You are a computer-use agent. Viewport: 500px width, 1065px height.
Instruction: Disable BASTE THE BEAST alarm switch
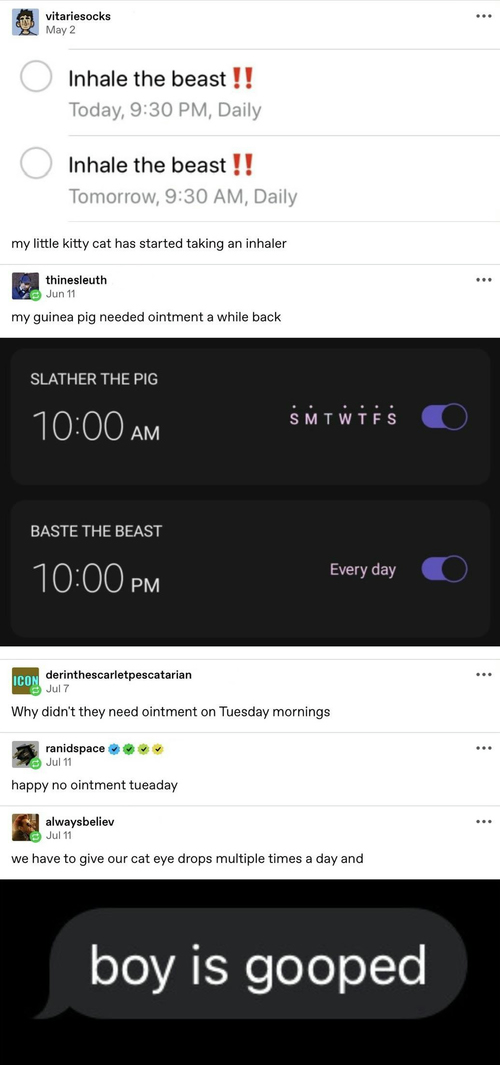444,569
